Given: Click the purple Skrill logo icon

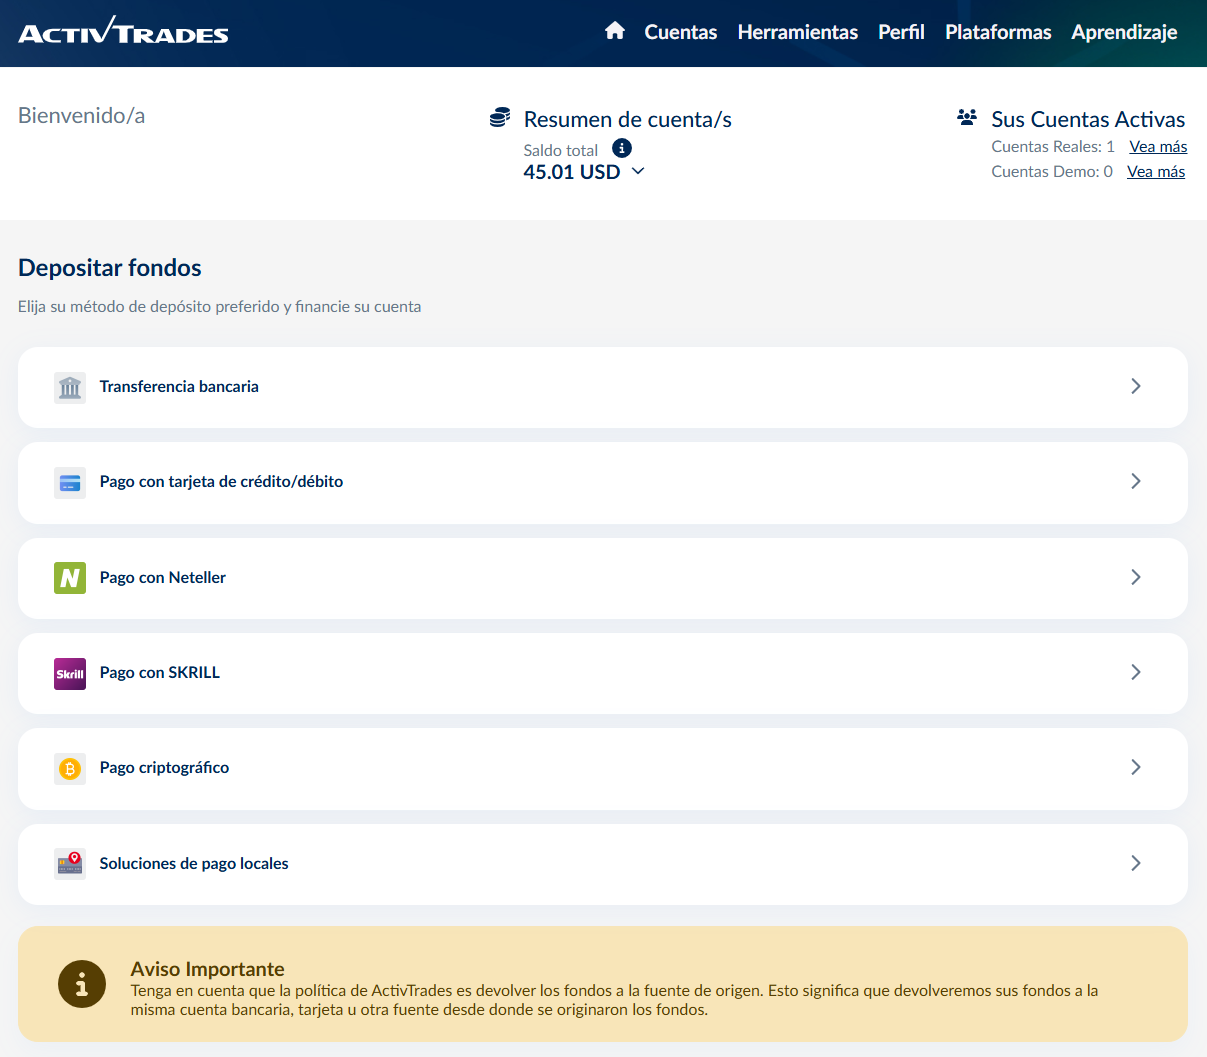Looking at the screenshot, I should pyautogui.click(x=70, y=674).
